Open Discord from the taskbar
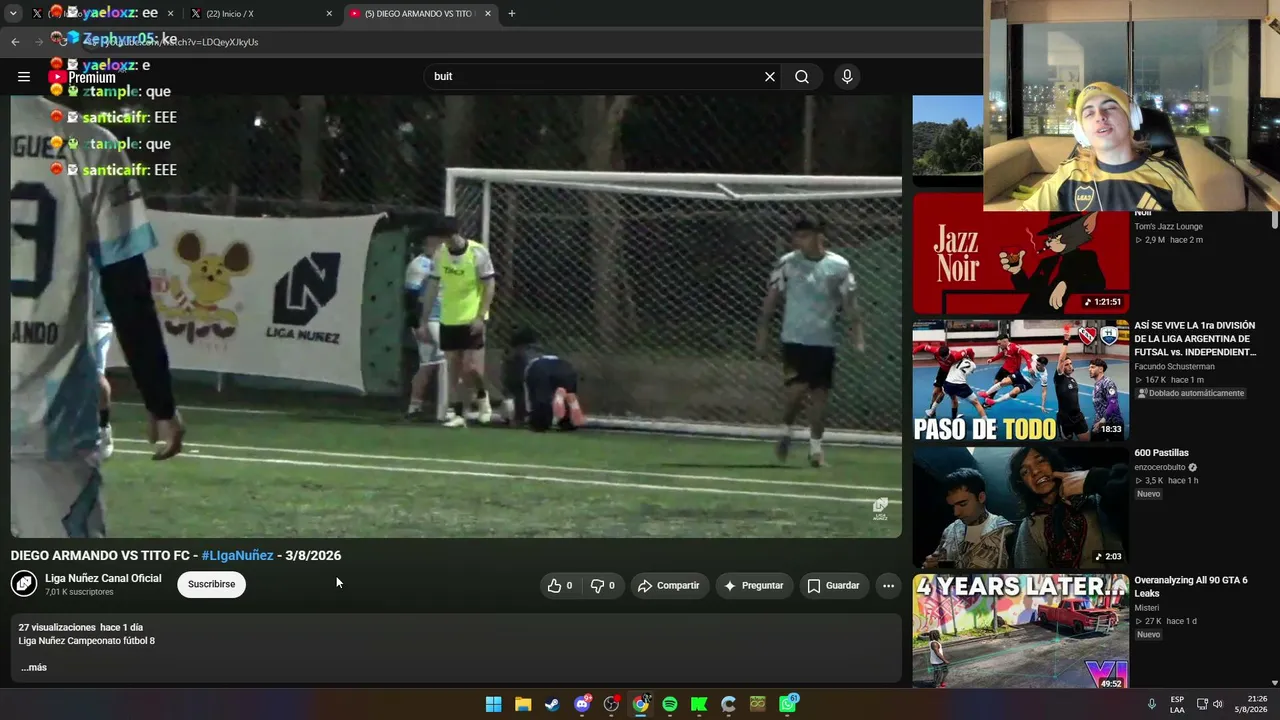The height and width of the screenshot is (720, 1280). pos(582,704)
